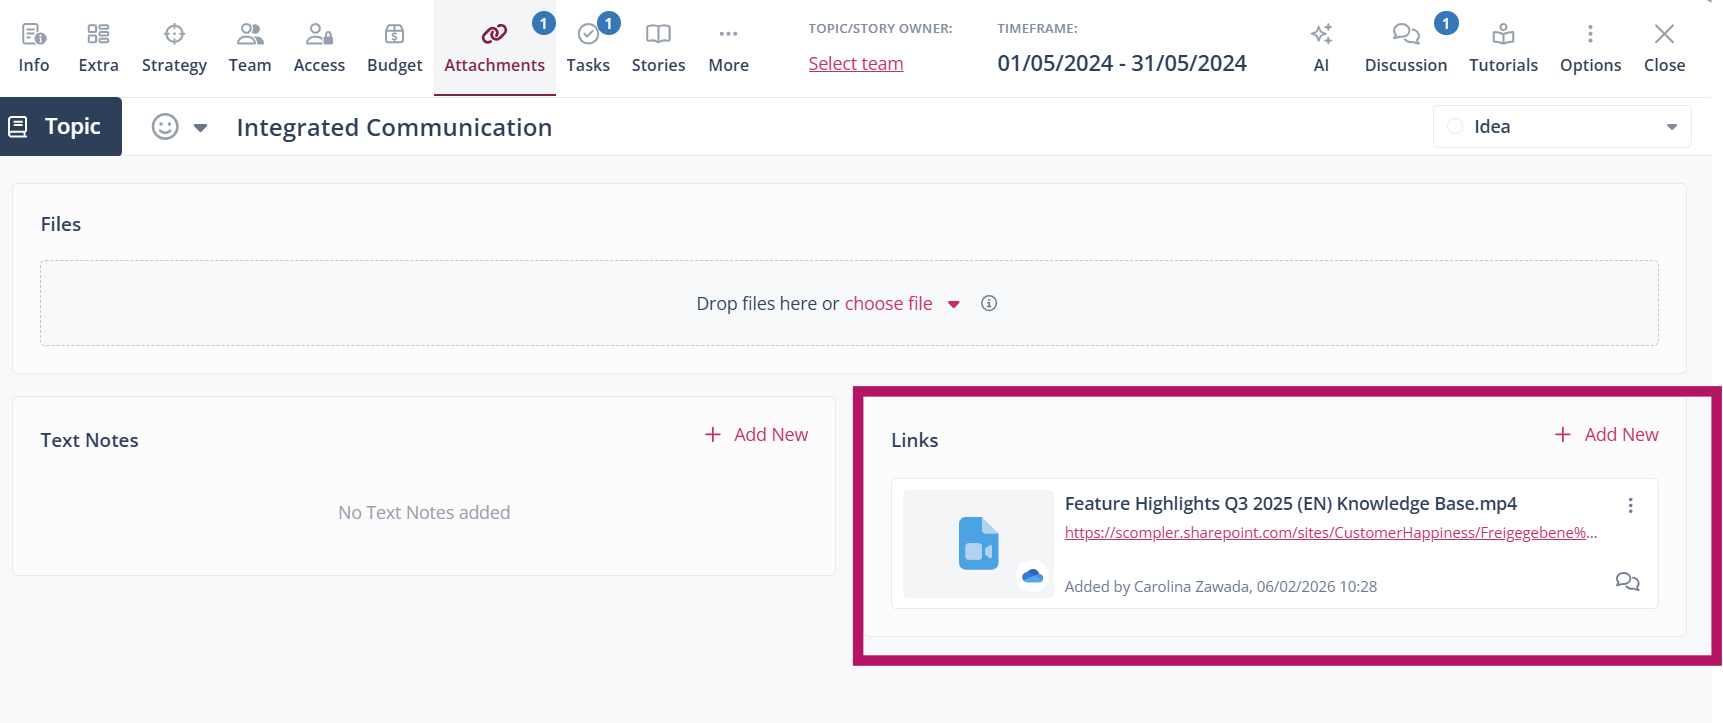Open the SharePoint URL link
The height and width of the screenshot is (723, 1723).
click(x=1330, y=533)
